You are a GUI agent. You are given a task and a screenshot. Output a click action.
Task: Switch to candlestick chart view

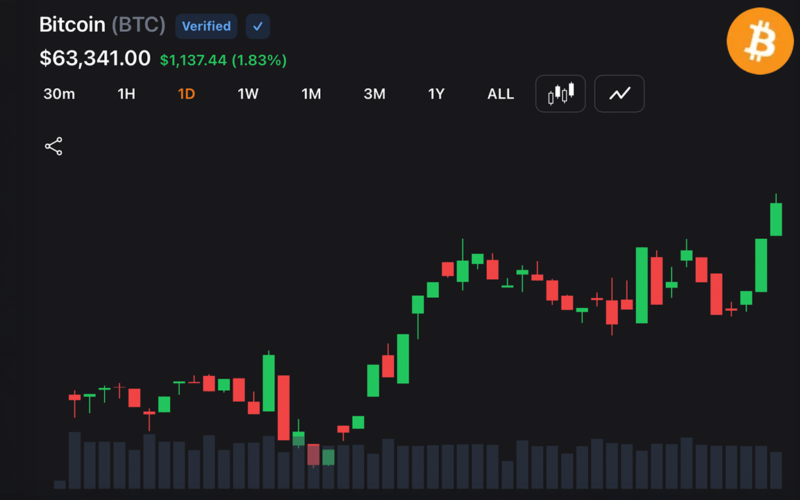pyautogui.click(x=560, y=94)
